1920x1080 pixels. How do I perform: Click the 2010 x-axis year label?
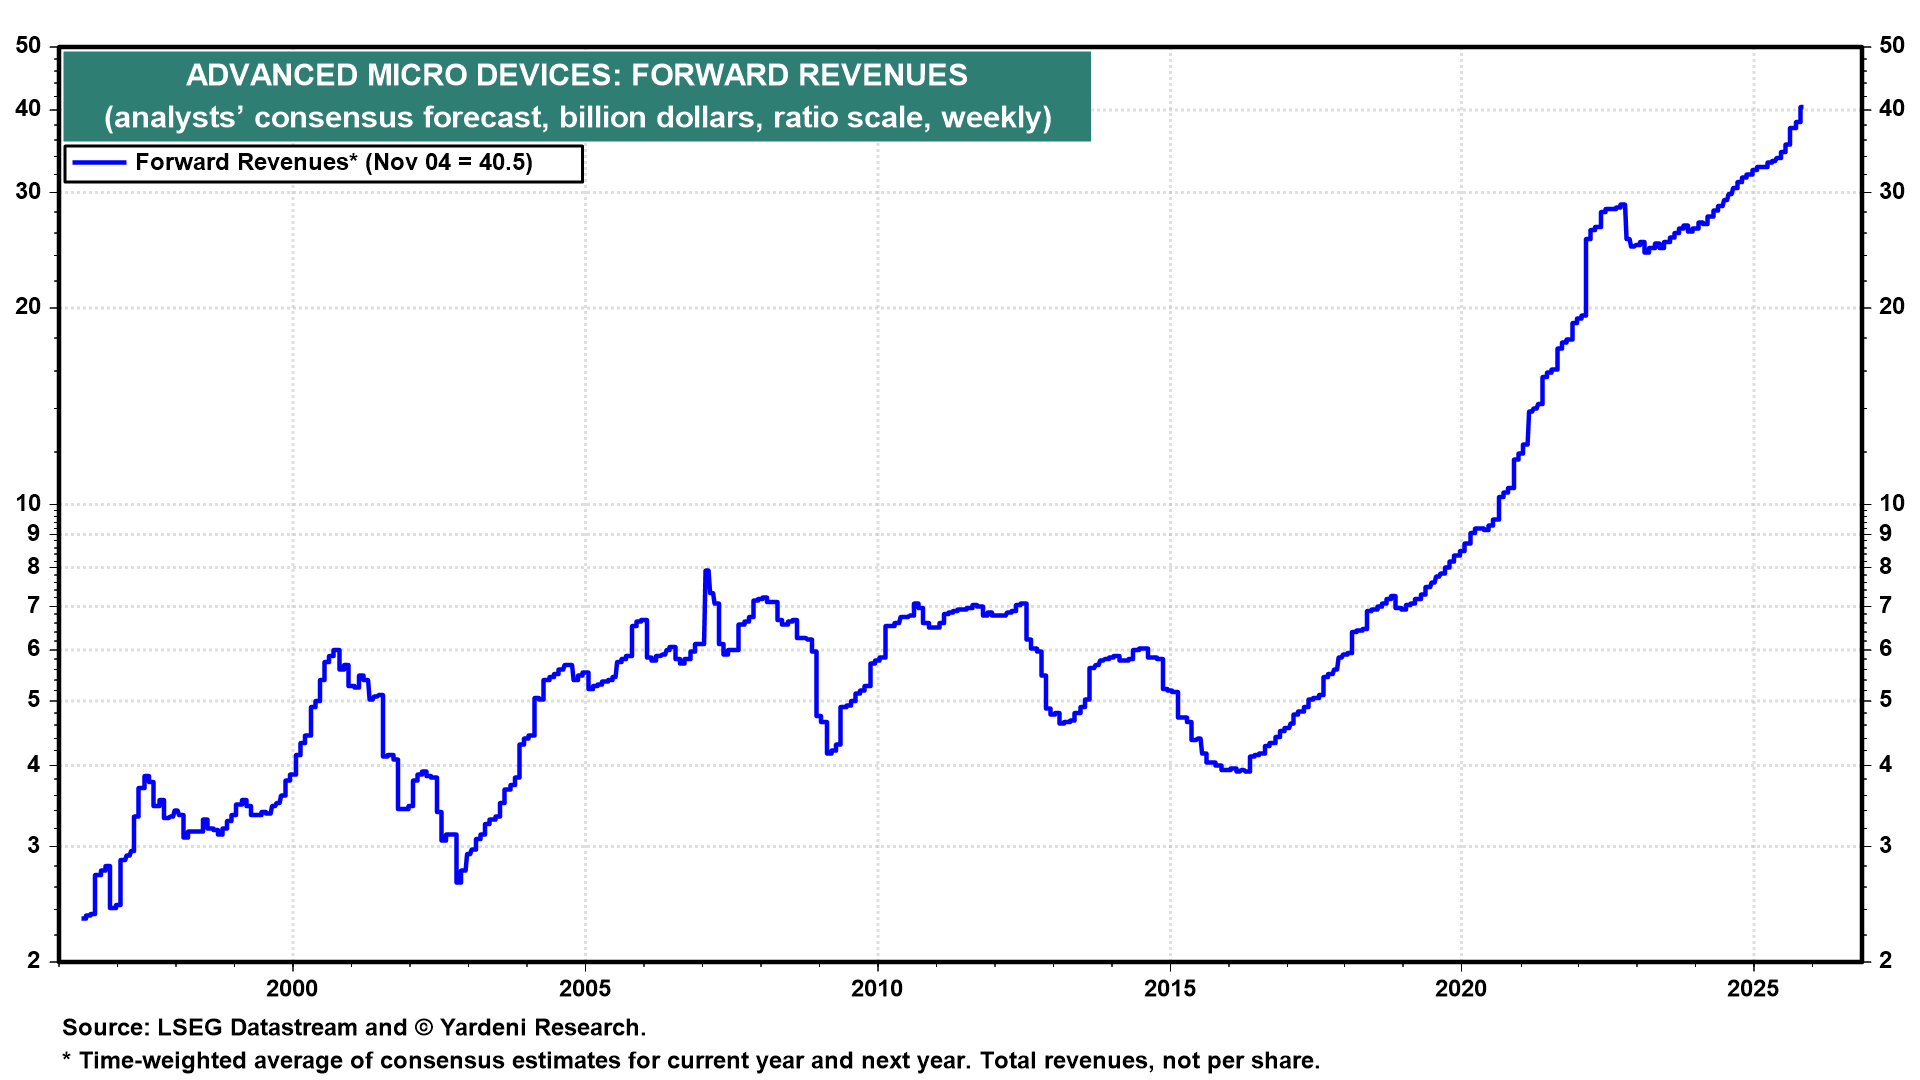877,989
